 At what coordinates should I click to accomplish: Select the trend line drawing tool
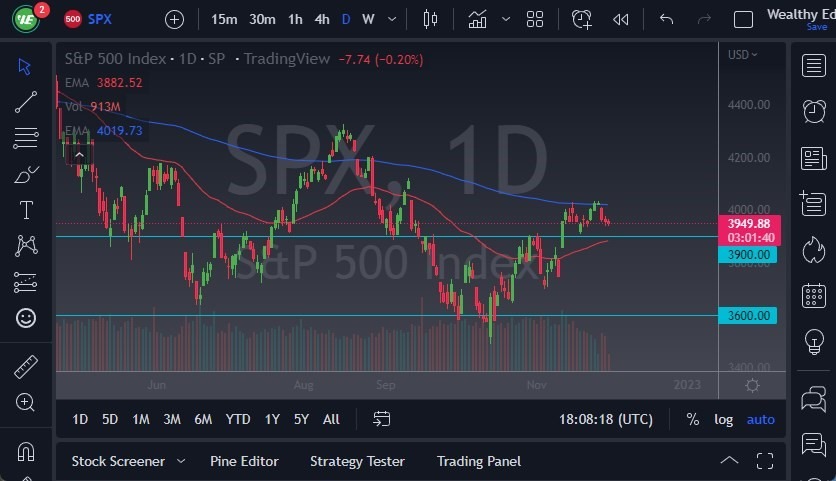coord(26,102)
